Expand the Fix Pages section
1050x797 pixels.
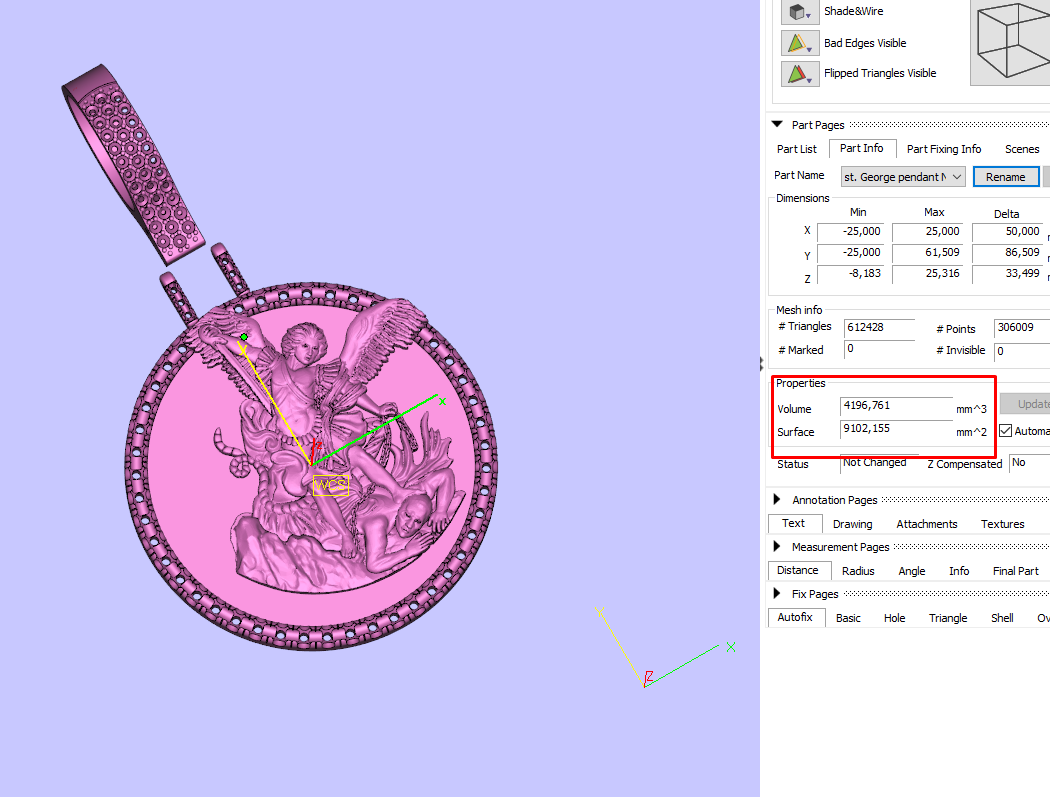coord(777,593)
